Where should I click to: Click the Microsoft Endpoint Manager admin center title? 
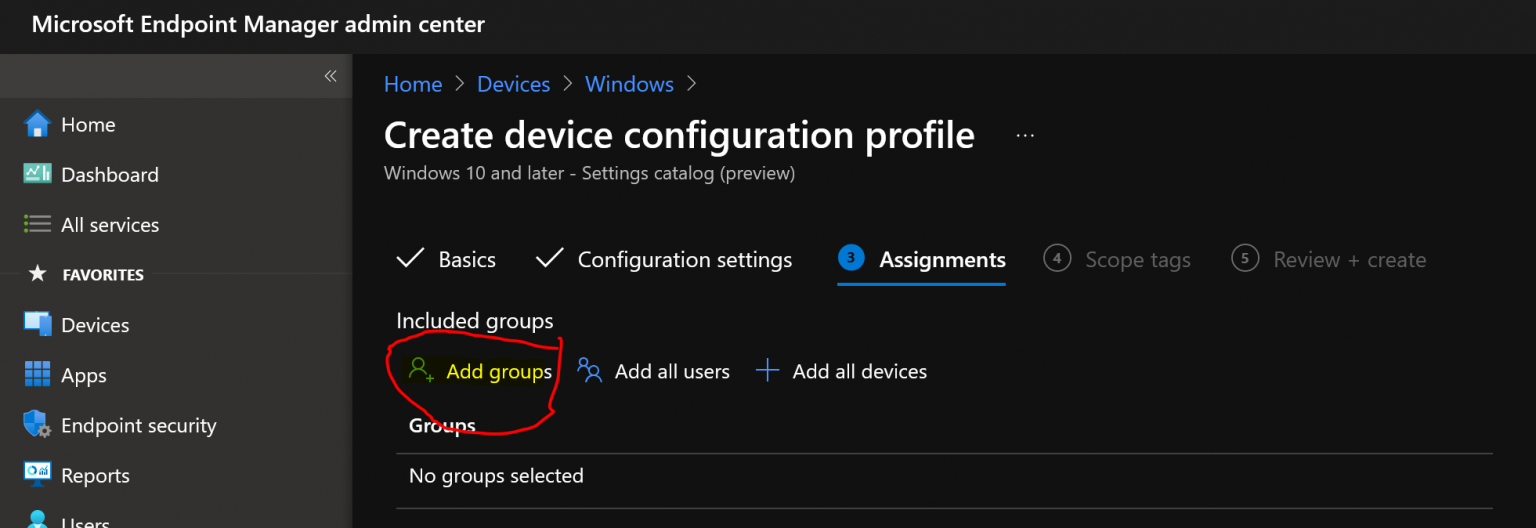point(258,25)
